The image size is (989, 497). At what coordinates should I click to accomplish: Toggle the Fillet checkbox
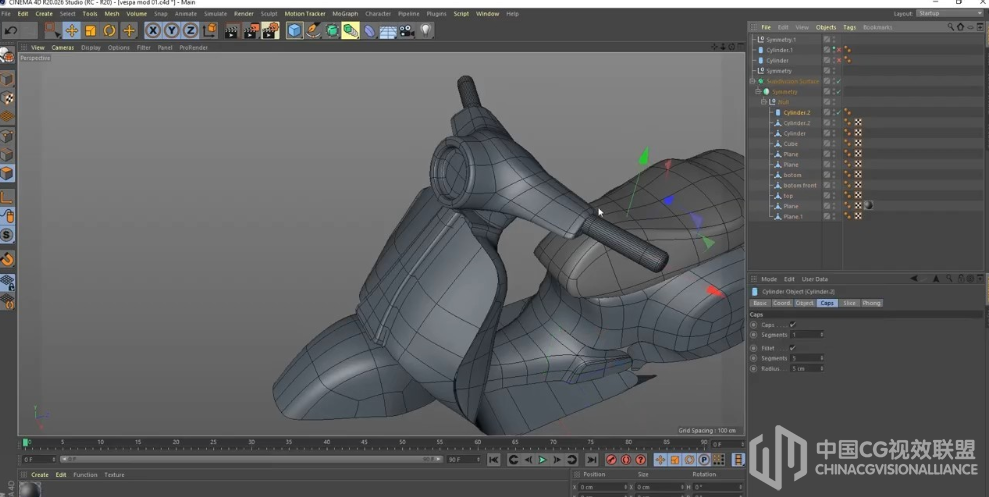pos(793,348)
